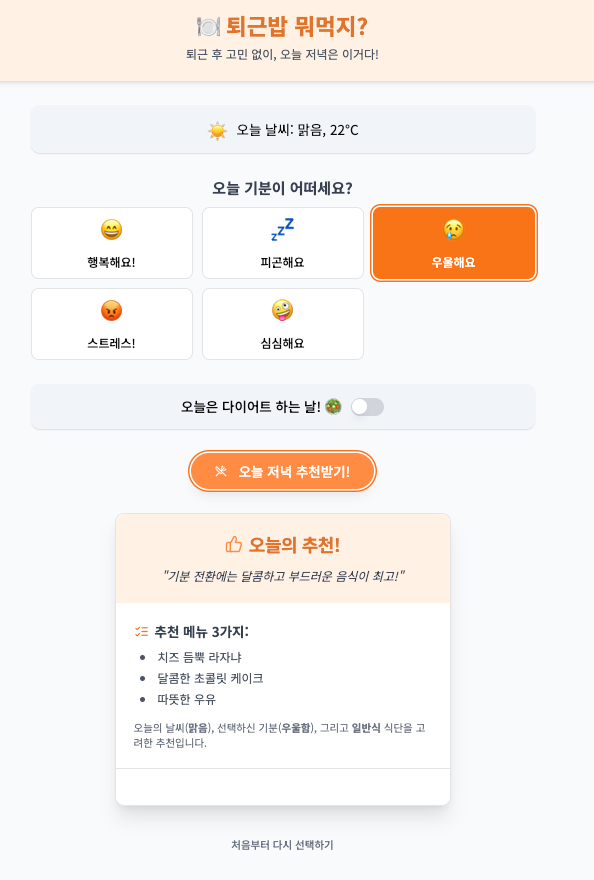Click the checklist icon beside 추천 메뉴

[x=141, y=632]
